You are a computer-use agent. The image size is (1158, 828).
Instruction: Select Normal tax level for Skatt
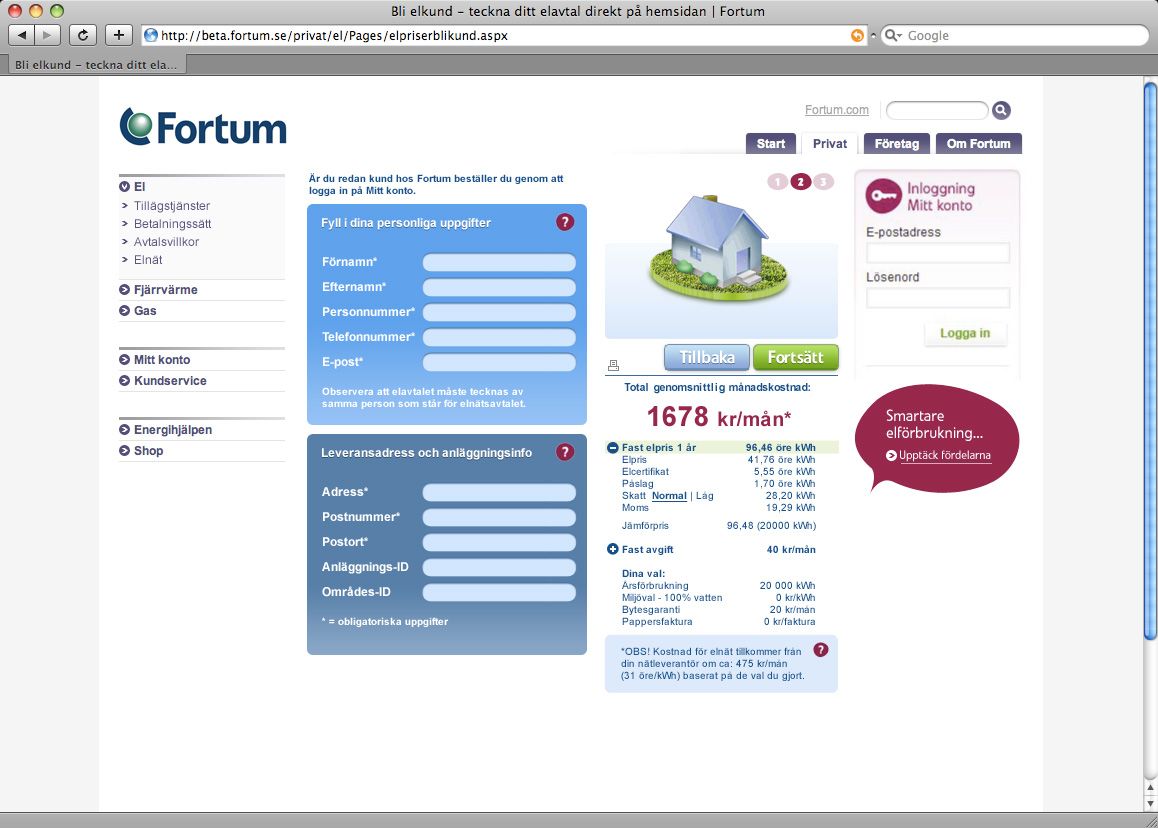[x=669, y=496]
